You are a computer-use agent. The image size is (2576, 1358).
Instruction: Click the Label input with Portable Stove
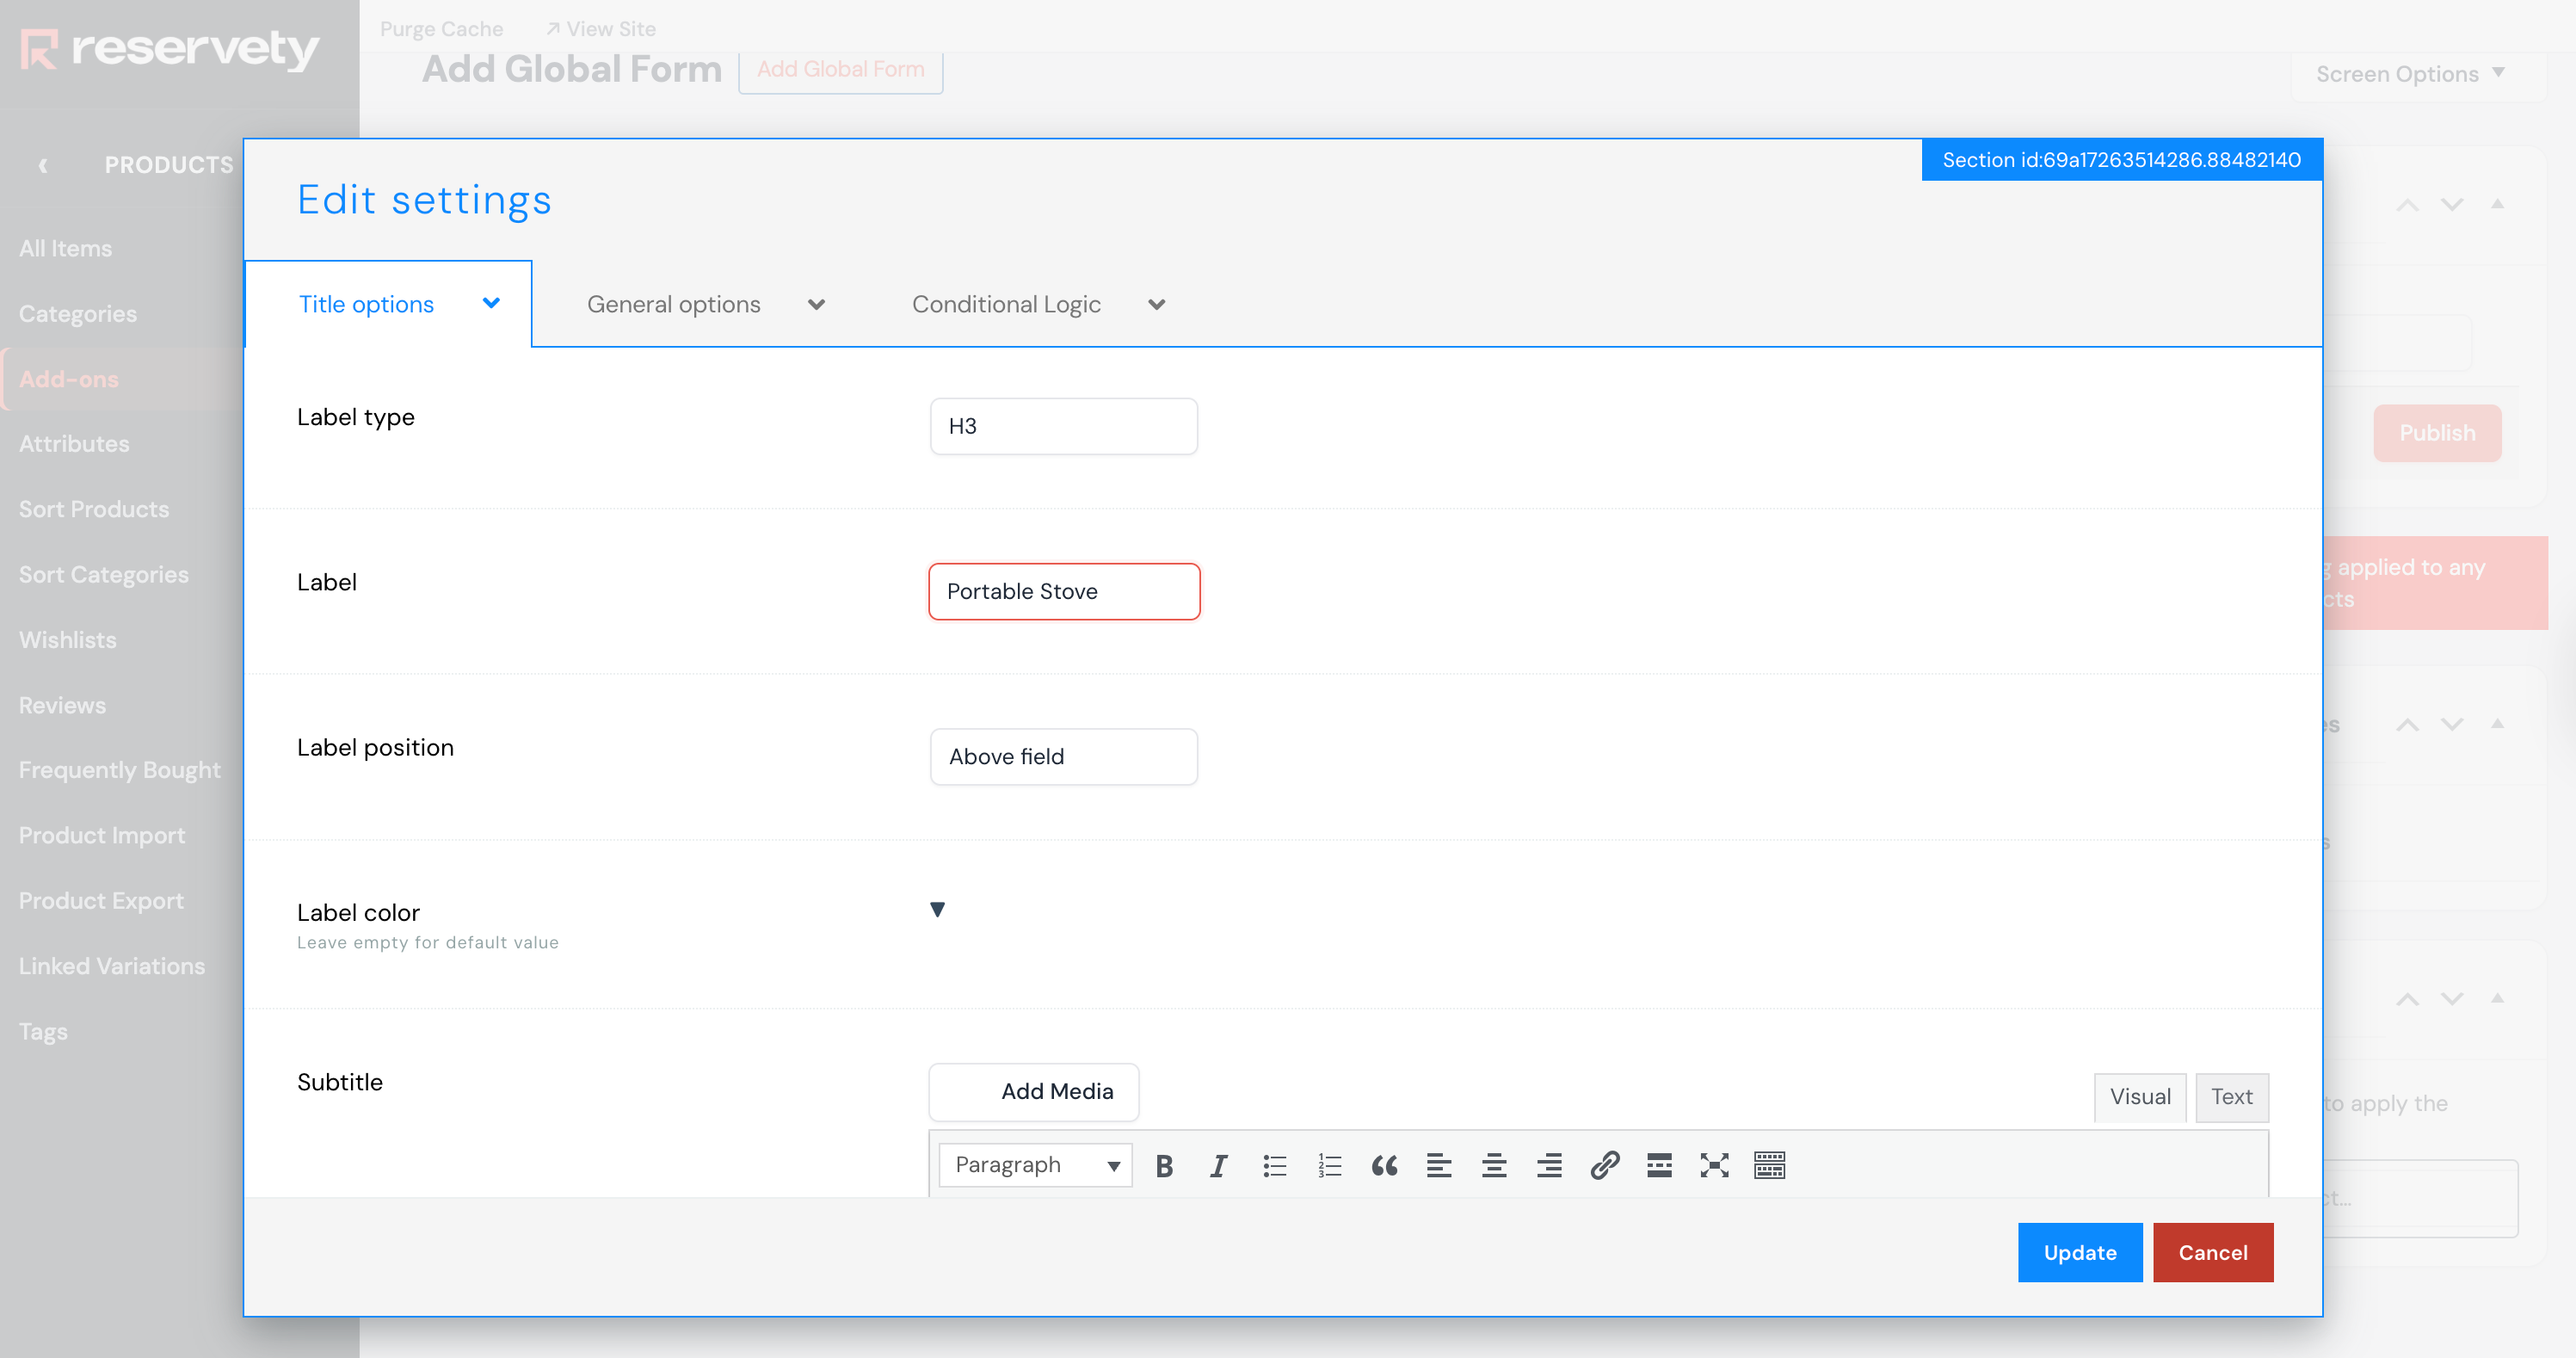coord(1063,592)
